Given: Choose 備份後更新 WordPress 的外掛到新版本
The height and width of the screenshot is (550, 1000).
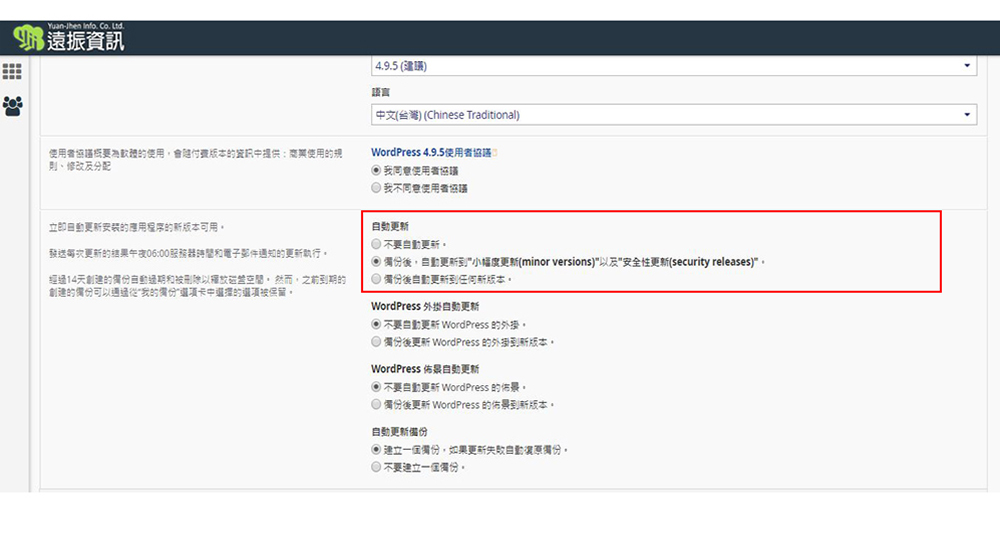Looking at the screenshot, I should [x=376, y=342].
